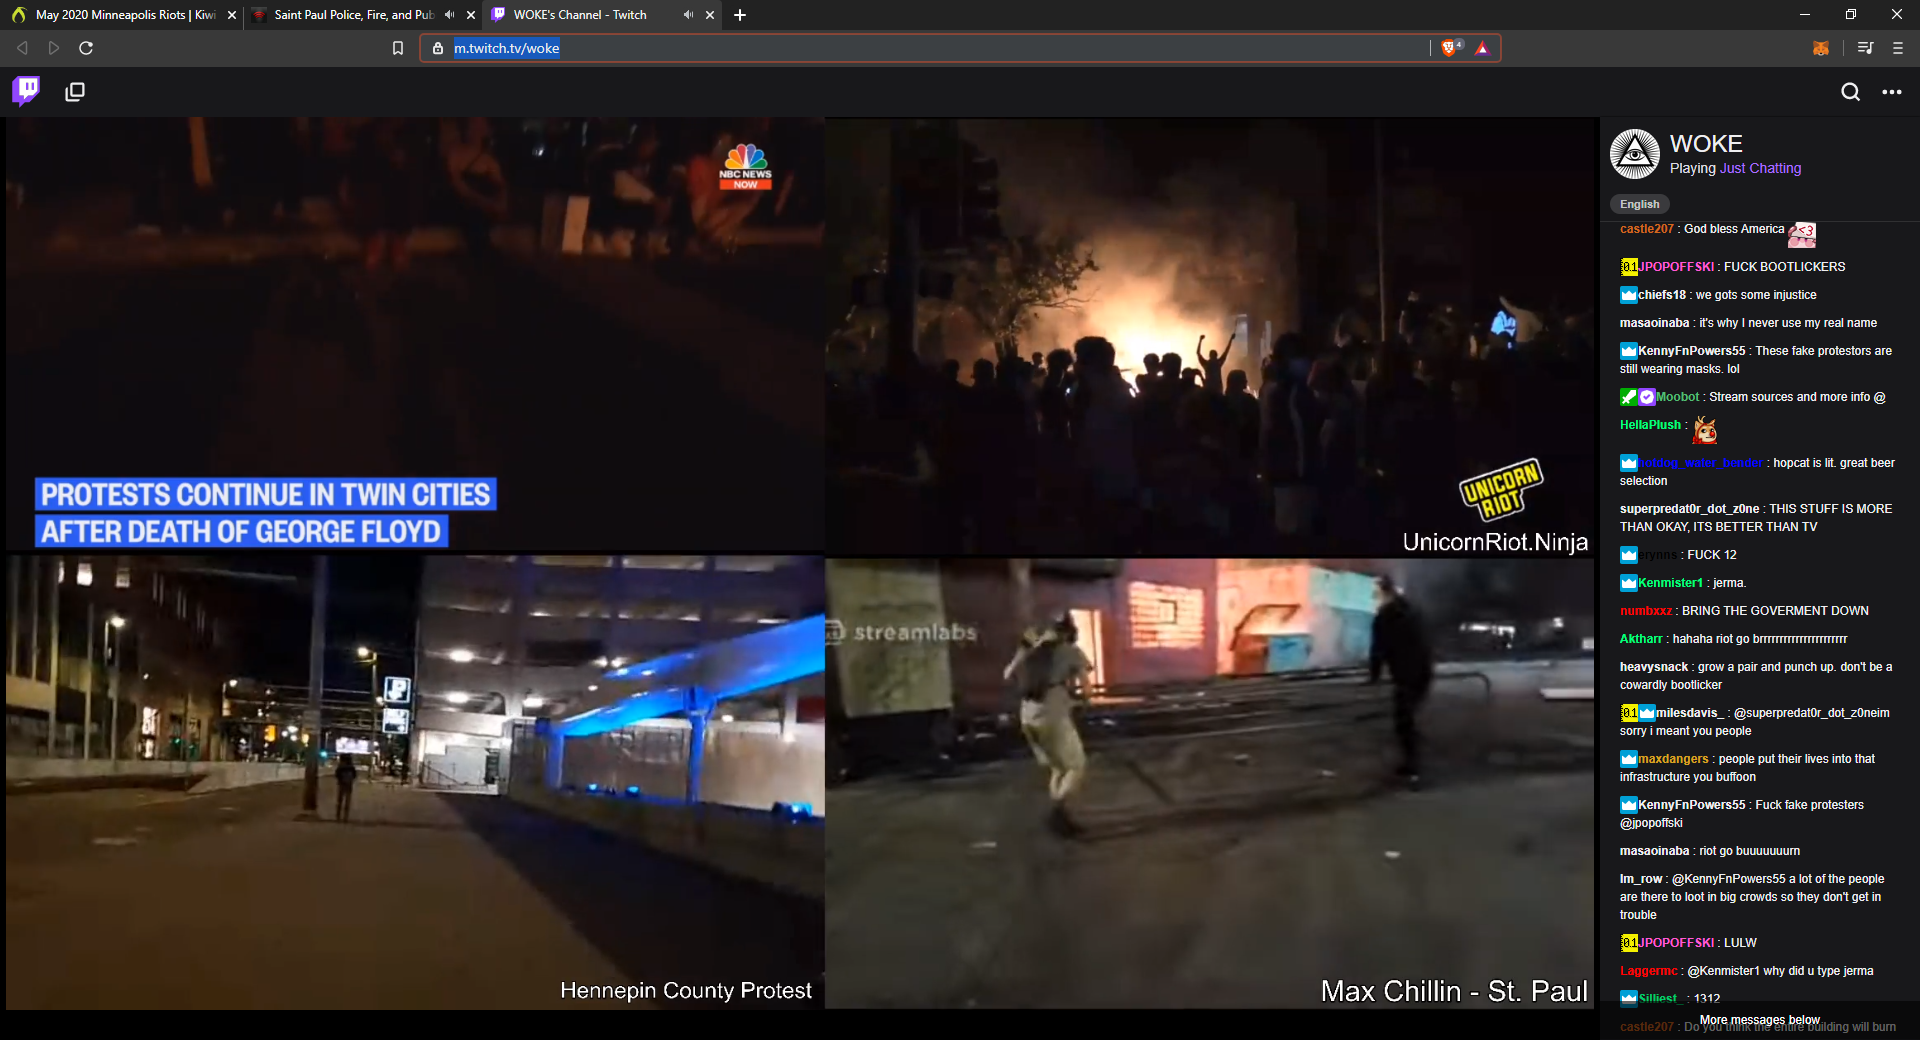
Task: Open the media playlist control icon
Action: (1866, 48)
